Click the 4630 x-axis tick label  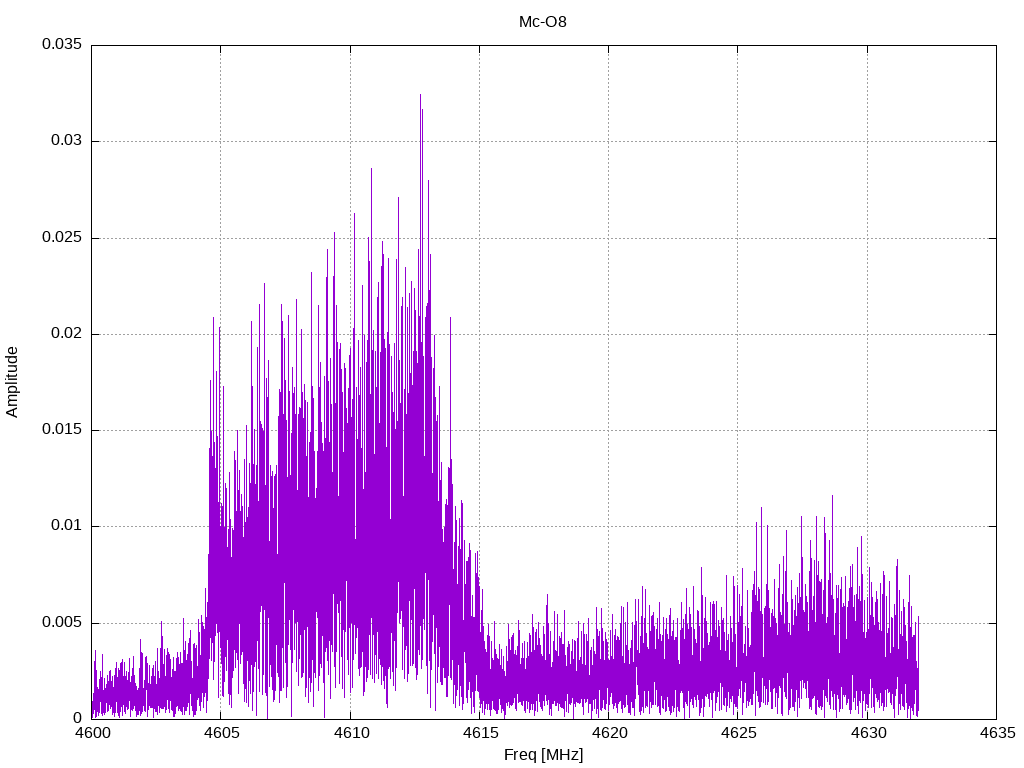click(867, 733)
